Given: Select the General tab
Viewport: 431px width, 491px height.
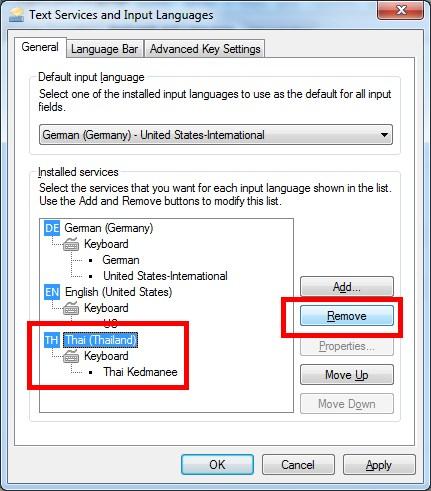Looking at the screenshot, I should point(40,47).
